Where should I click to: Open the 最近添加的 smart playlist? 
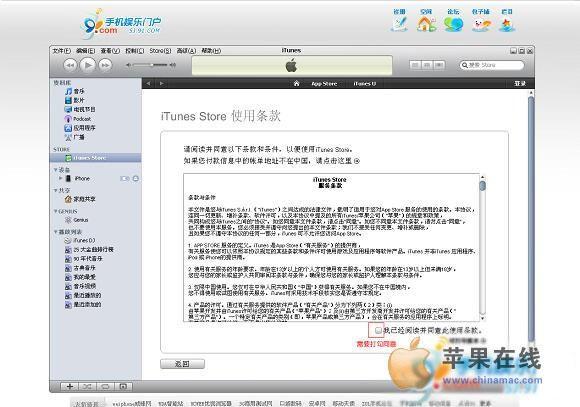coord(83,305)
